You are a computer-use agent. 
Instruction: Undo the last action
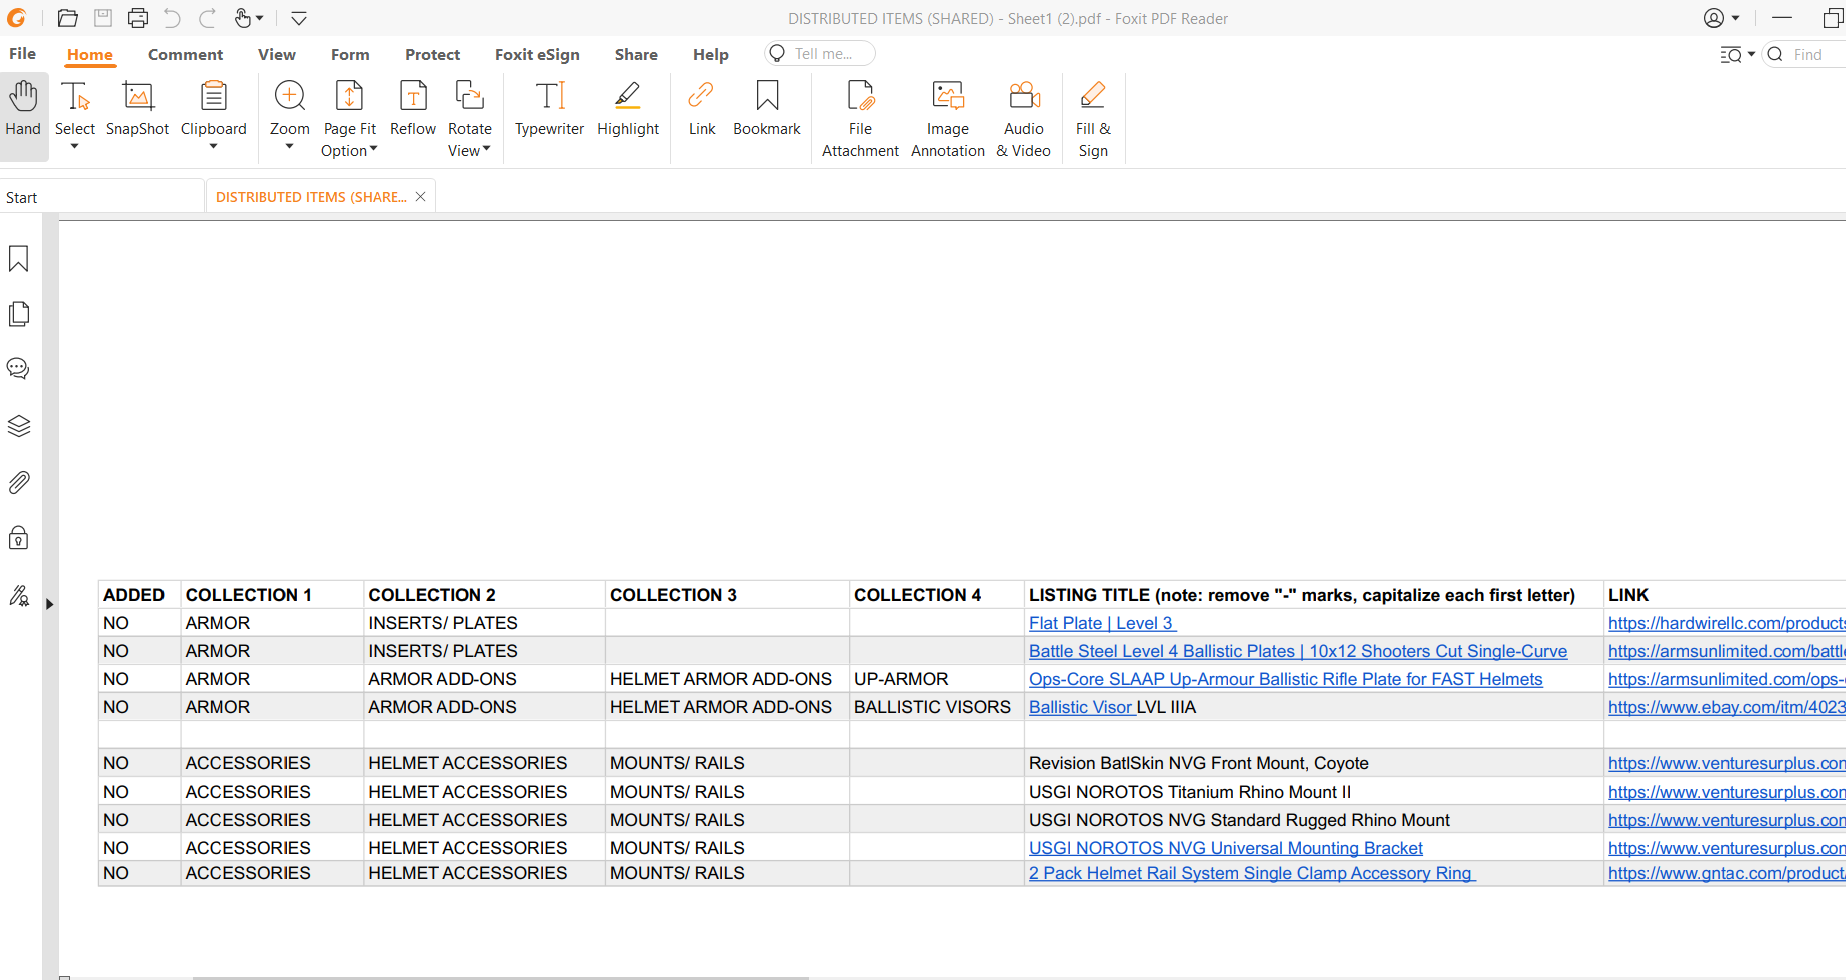tap(172, 18)
